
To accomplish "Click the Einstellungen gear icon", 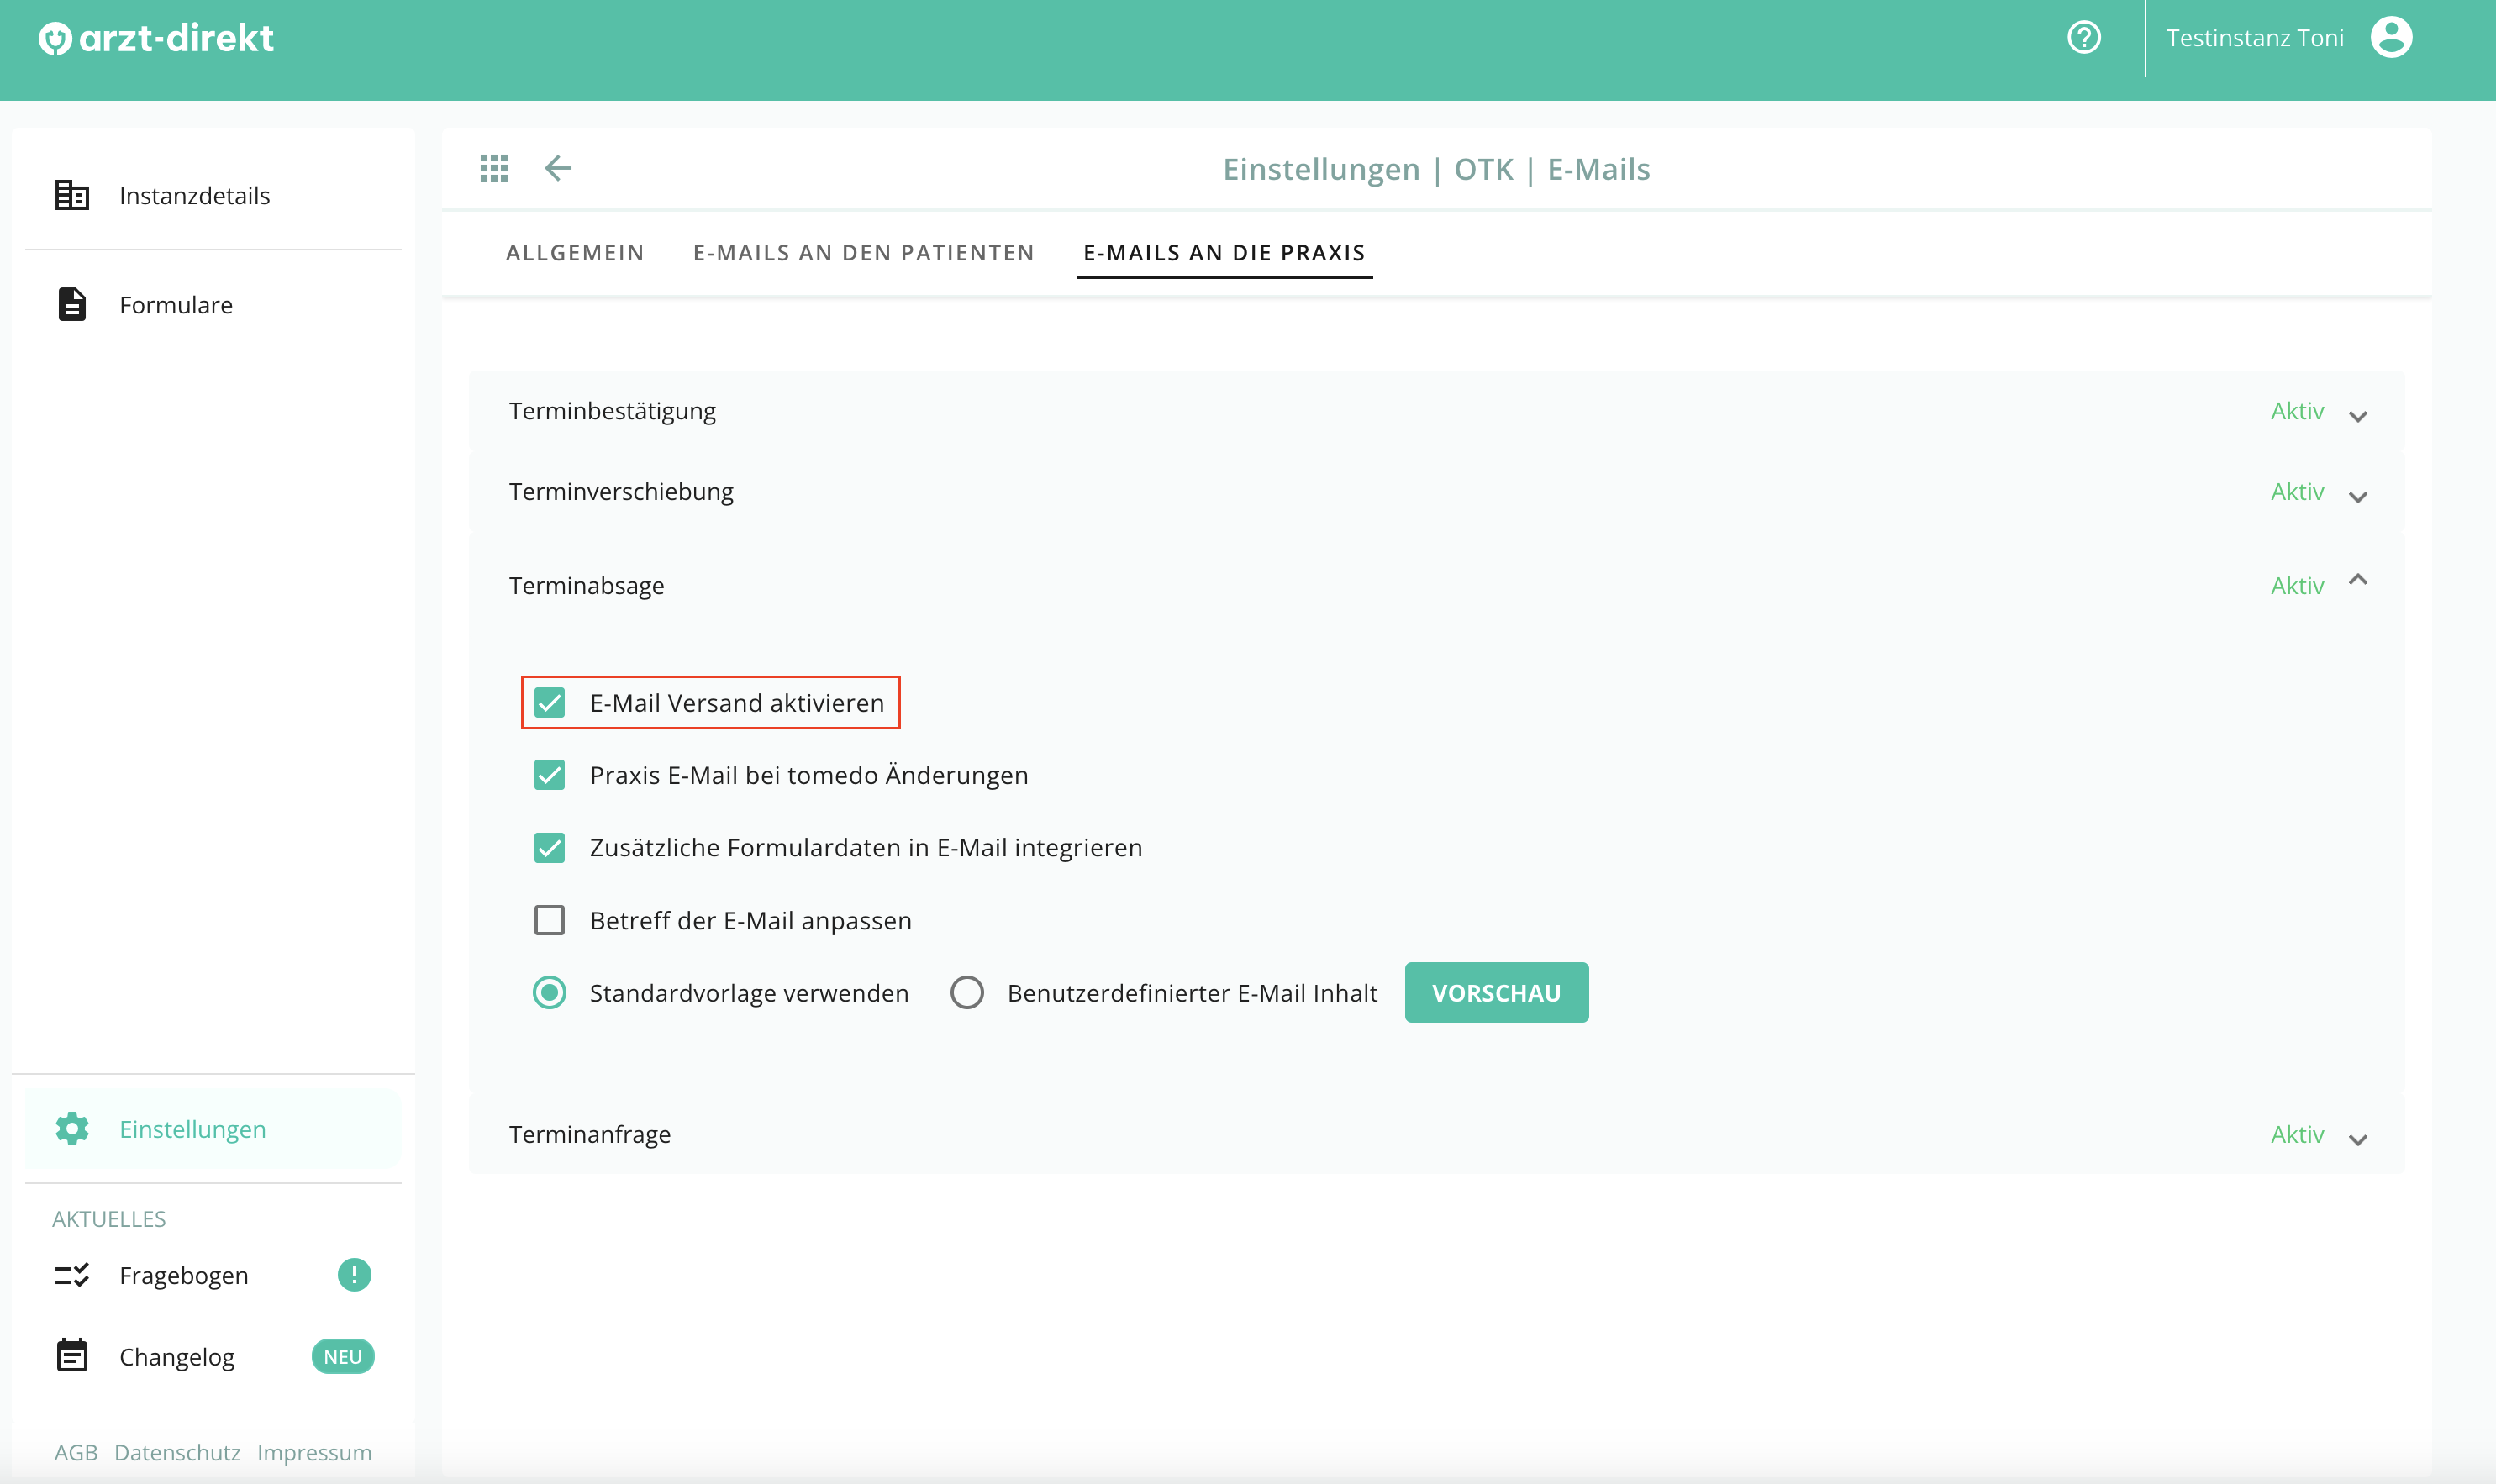I will click(72, 1129).
